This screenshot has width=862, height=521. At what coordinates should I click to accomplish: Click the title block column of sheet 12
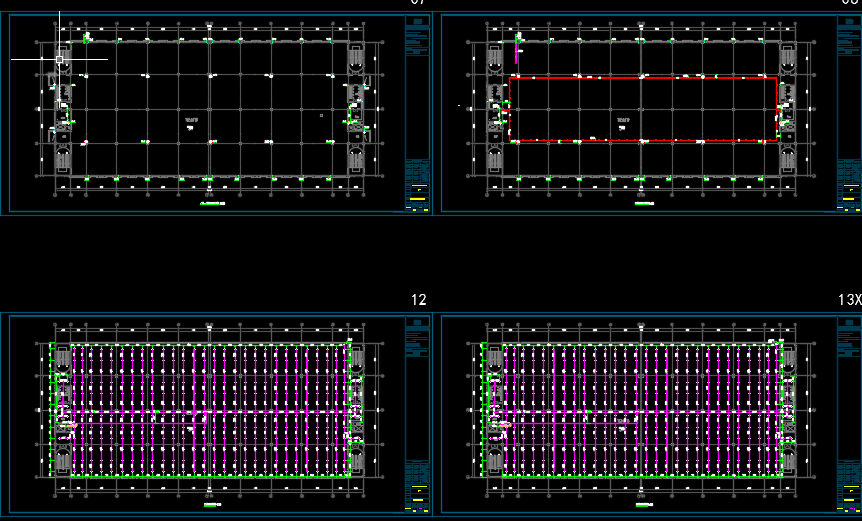[x=418, y=414]
